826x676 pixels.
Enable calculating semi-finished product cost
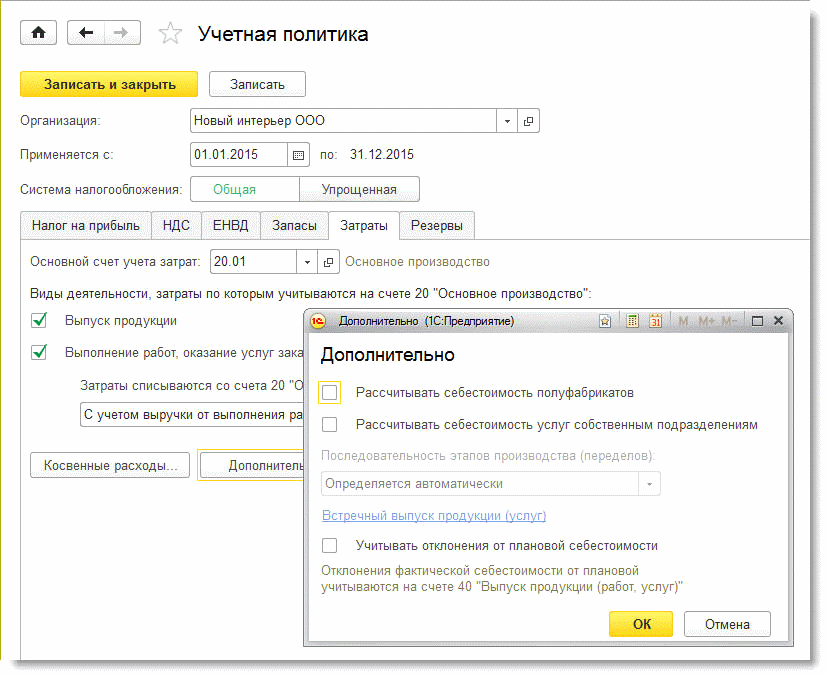330,393
